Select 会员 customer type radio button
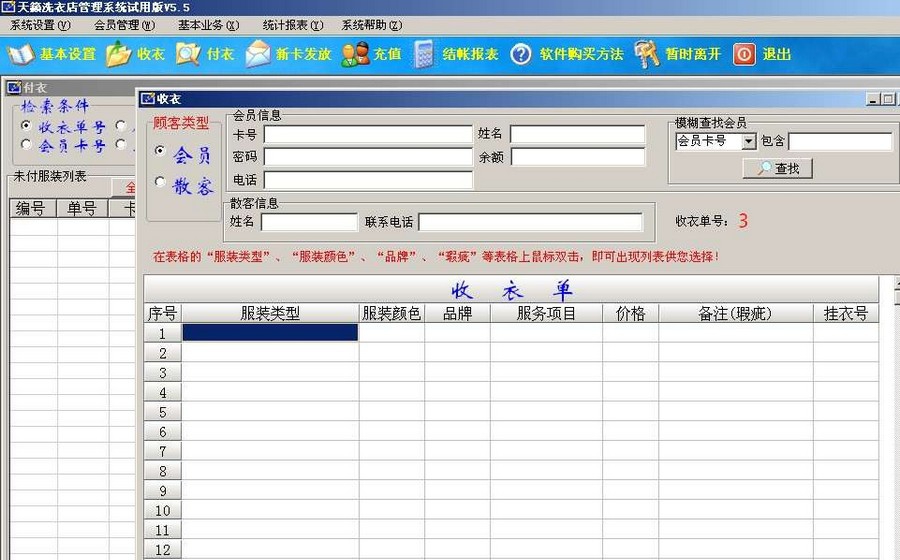 click(160, 150)
